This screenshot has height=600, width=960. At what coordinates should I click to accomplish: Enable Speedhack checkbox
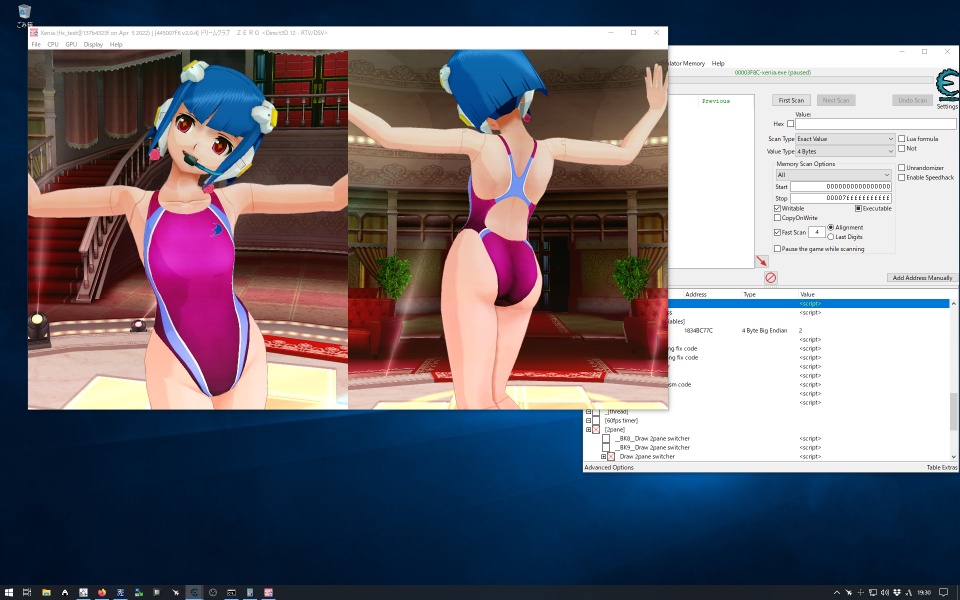click(x=902, y=178)
